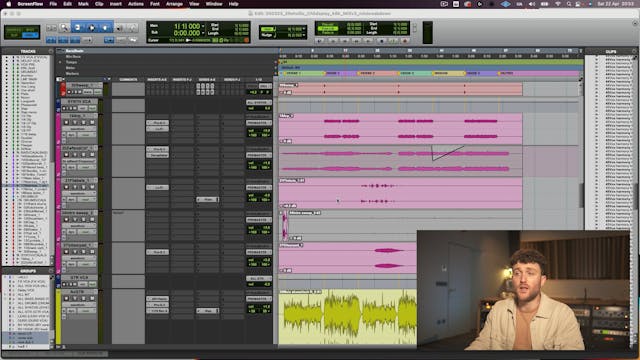Open the Main counter format dropdown arrow

(203, 26)
